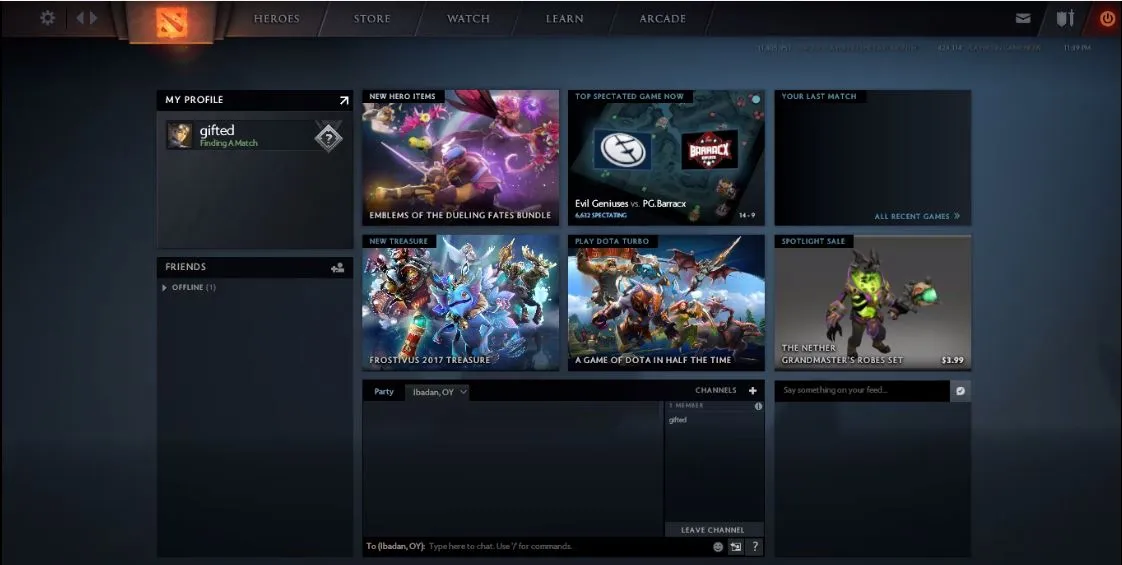The image size is (1122, 565).
Task: Click the add friend icon
Action: tap(338, 267)
